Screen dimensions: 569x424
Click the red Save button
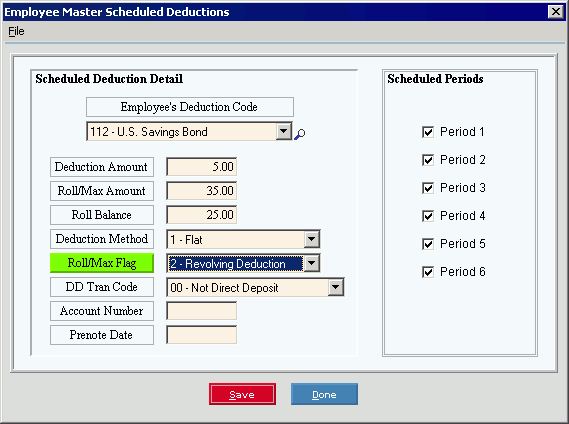tap(242, 394)
